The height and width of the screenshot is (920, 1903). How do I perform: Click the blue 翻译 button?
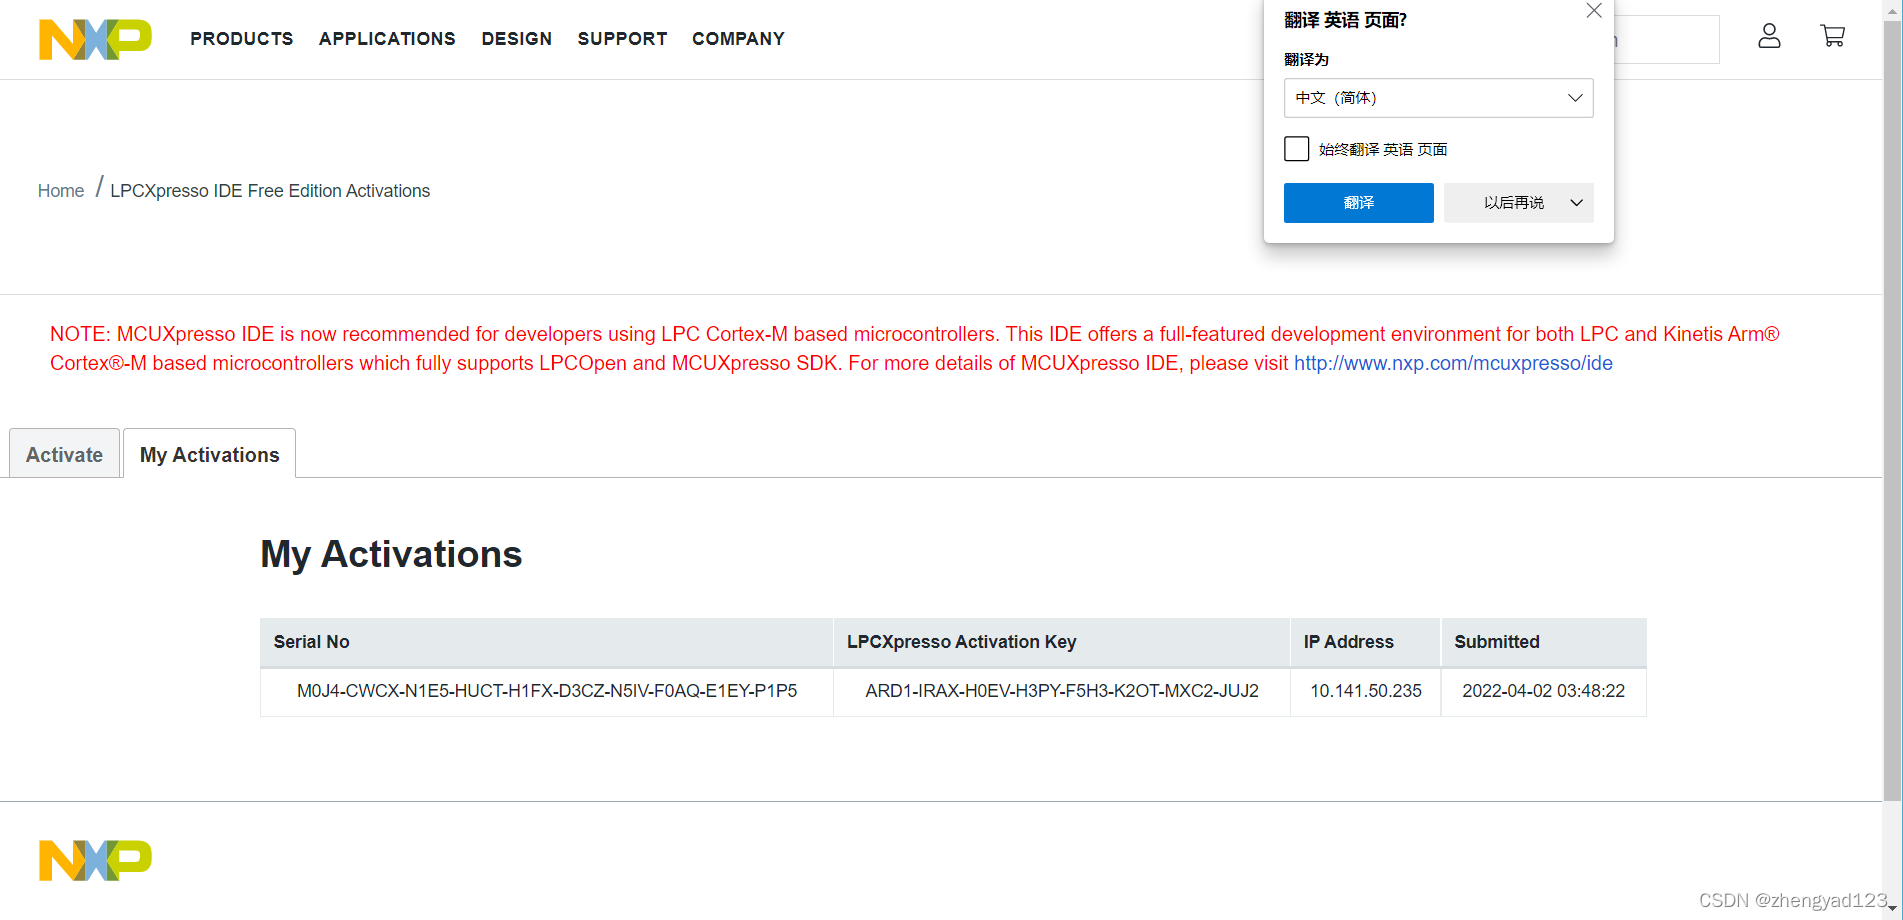click(1358, 203)
